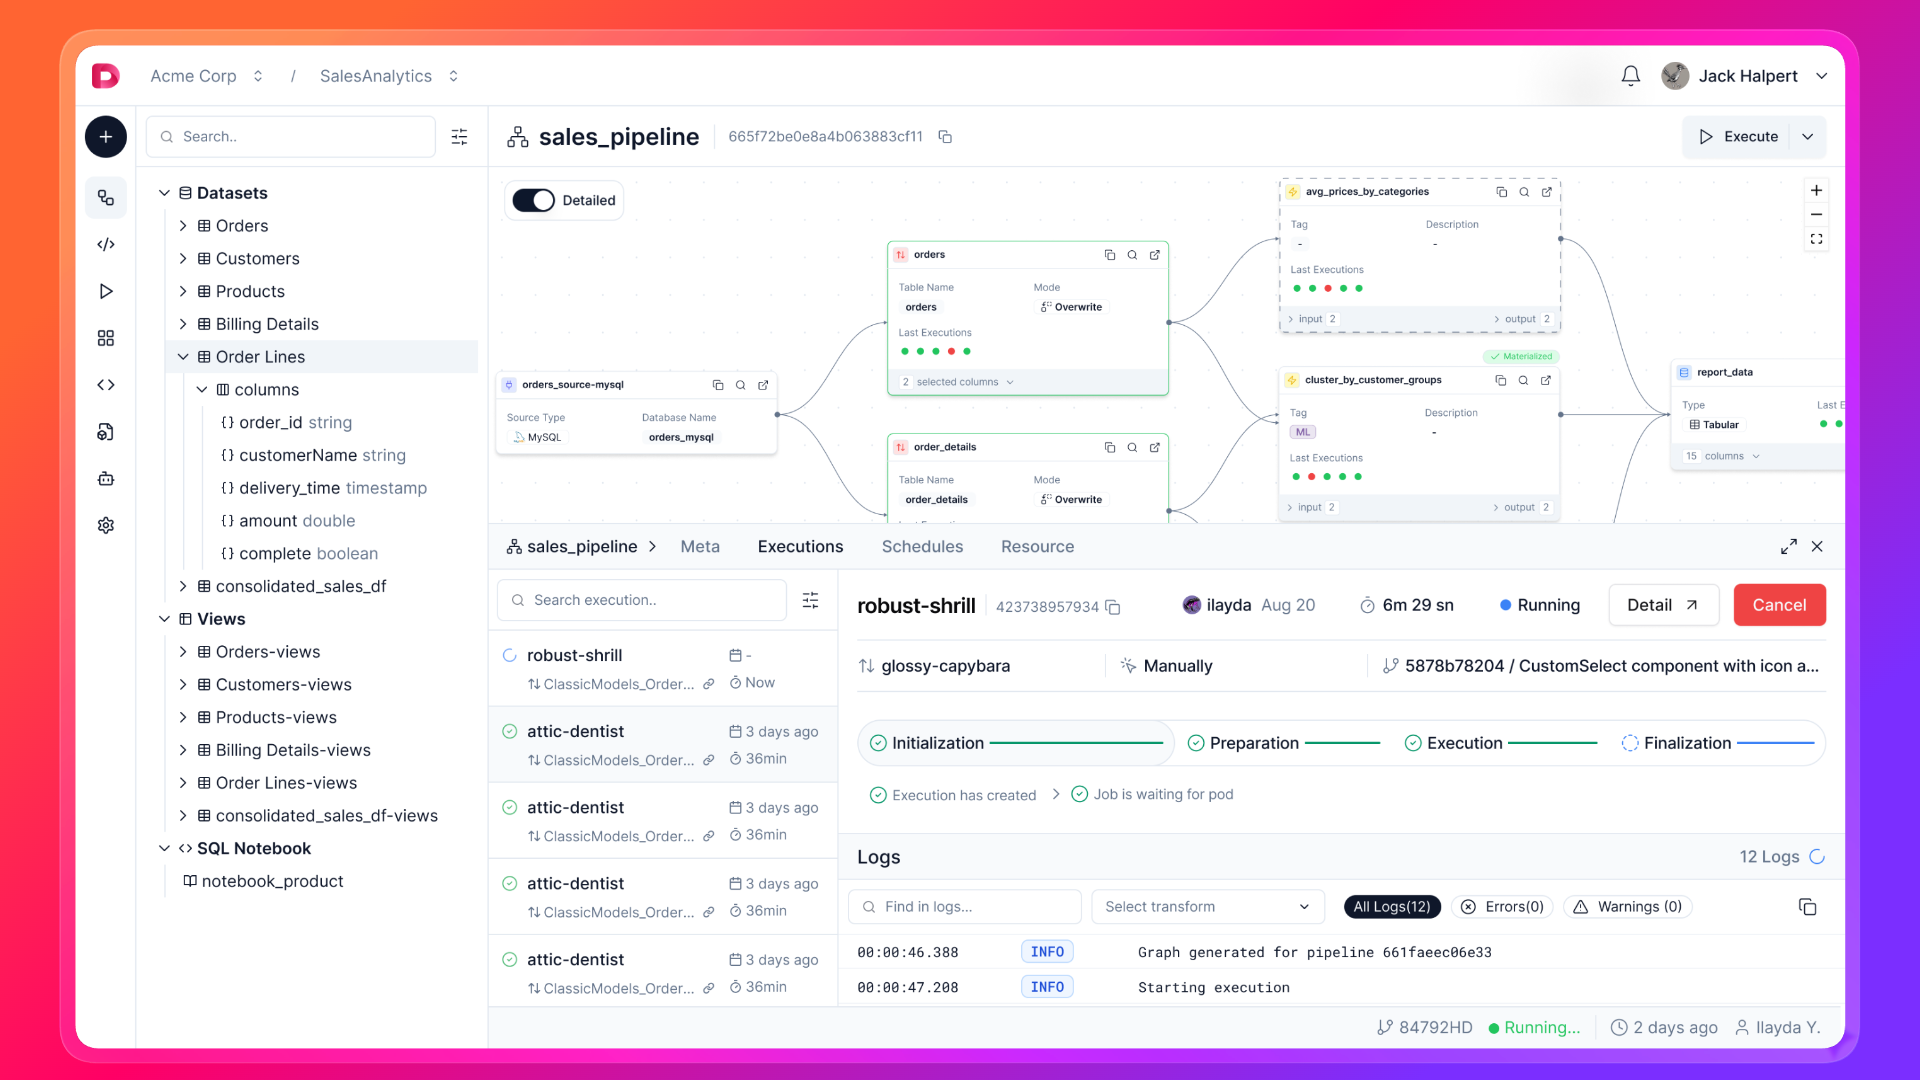The height and width of the screenshot is (1080, 1920).
Task: Filter logs by Warnings (0)
Action: tap(1627, 907)
